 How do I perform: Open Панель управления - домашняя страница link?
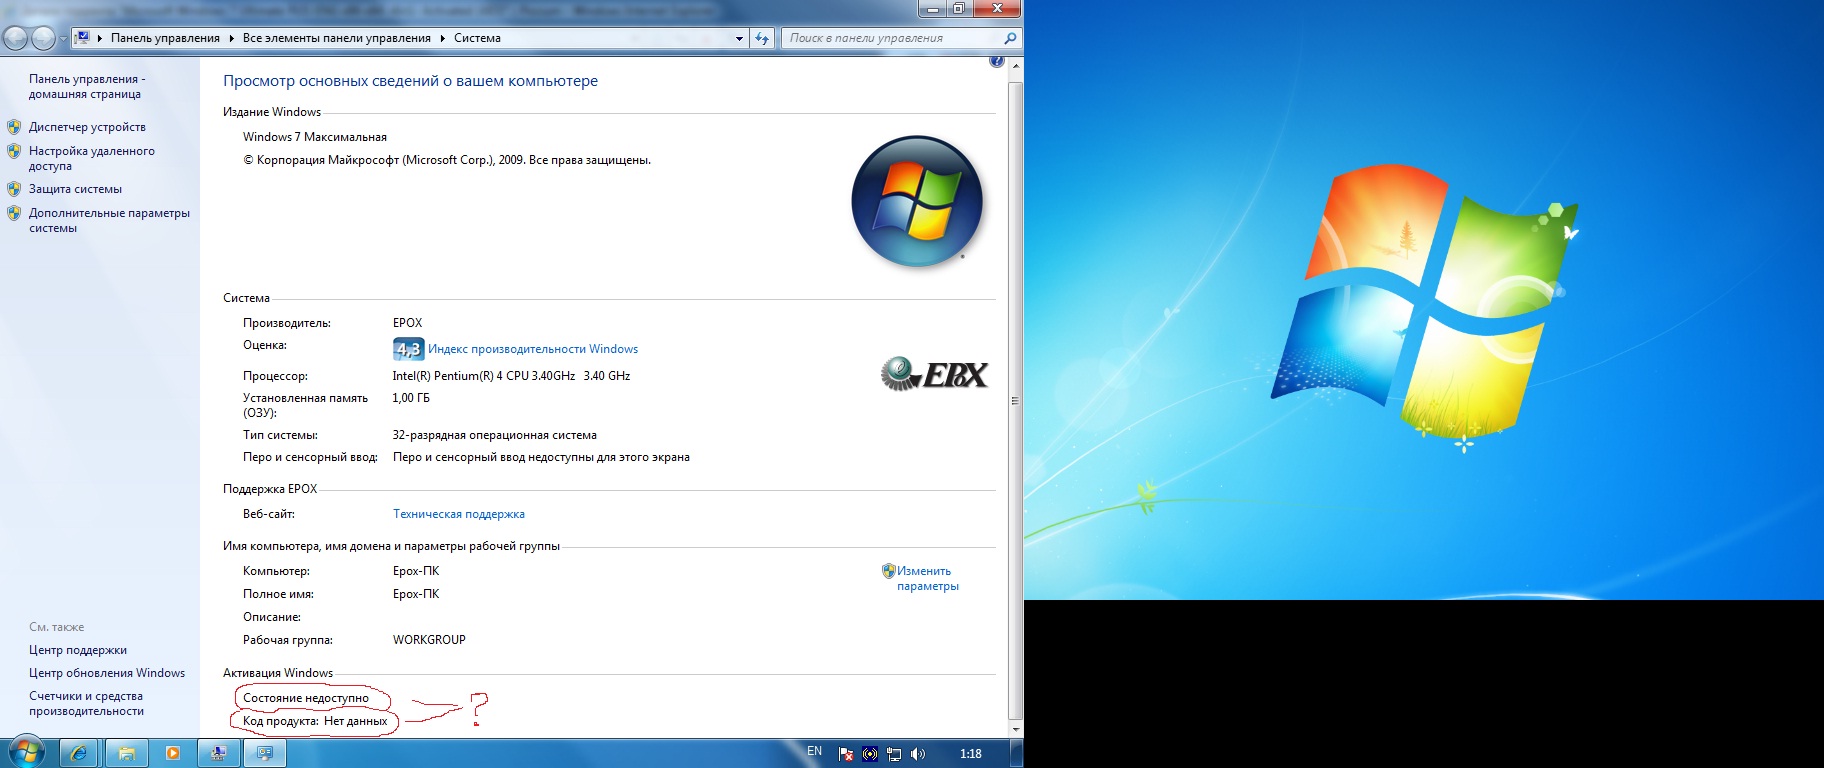(x=87, y=86)
